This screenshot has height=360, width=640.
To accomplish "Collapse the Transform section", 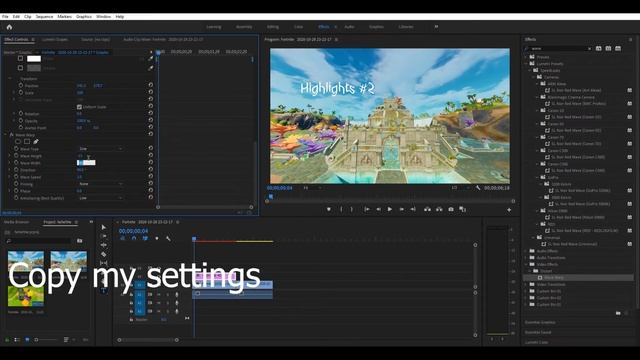I will 10,78.
